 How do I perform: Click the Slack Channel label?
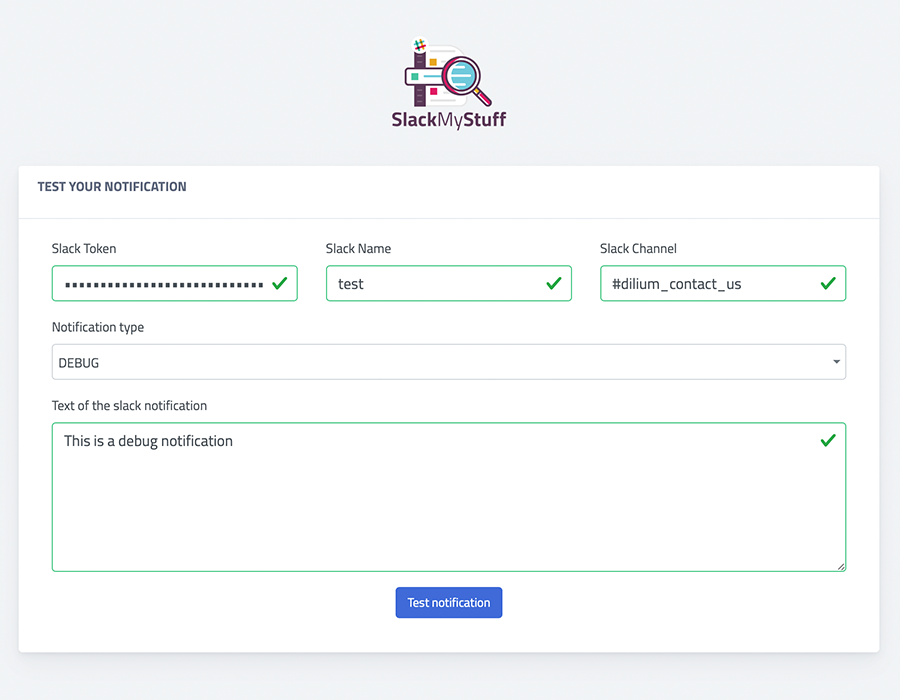click(x=638, y=249)
